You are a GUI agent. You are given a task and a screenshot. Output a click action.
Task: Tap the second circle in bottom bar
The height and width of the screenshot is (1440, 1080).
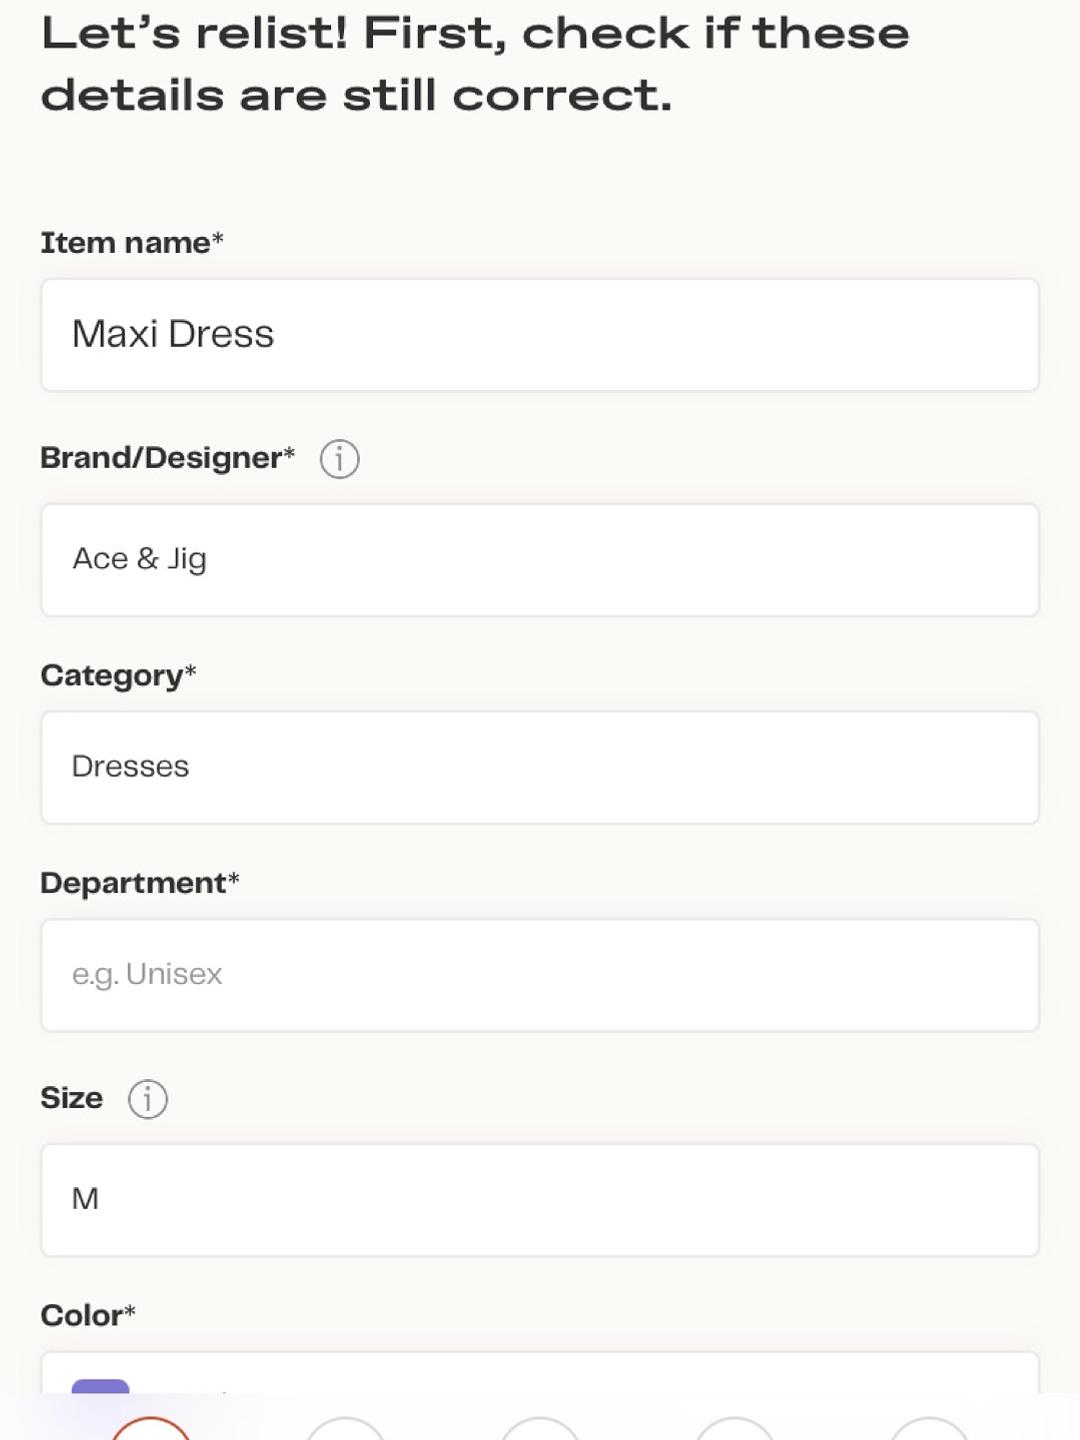[x=345, y=1429]
